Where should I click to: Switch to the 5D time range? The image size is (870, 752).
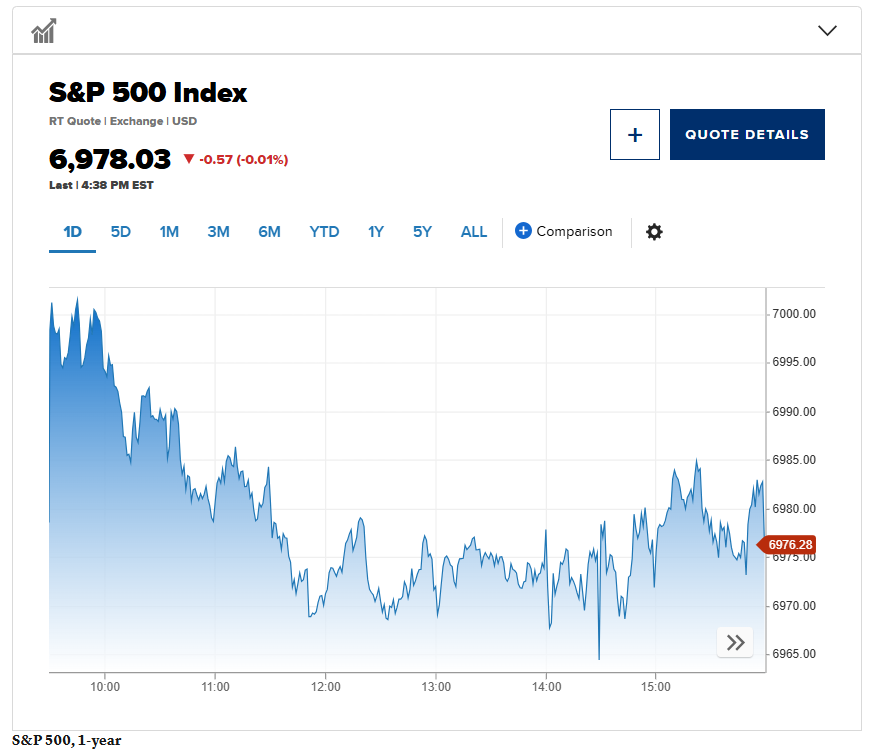coord(120,231)
